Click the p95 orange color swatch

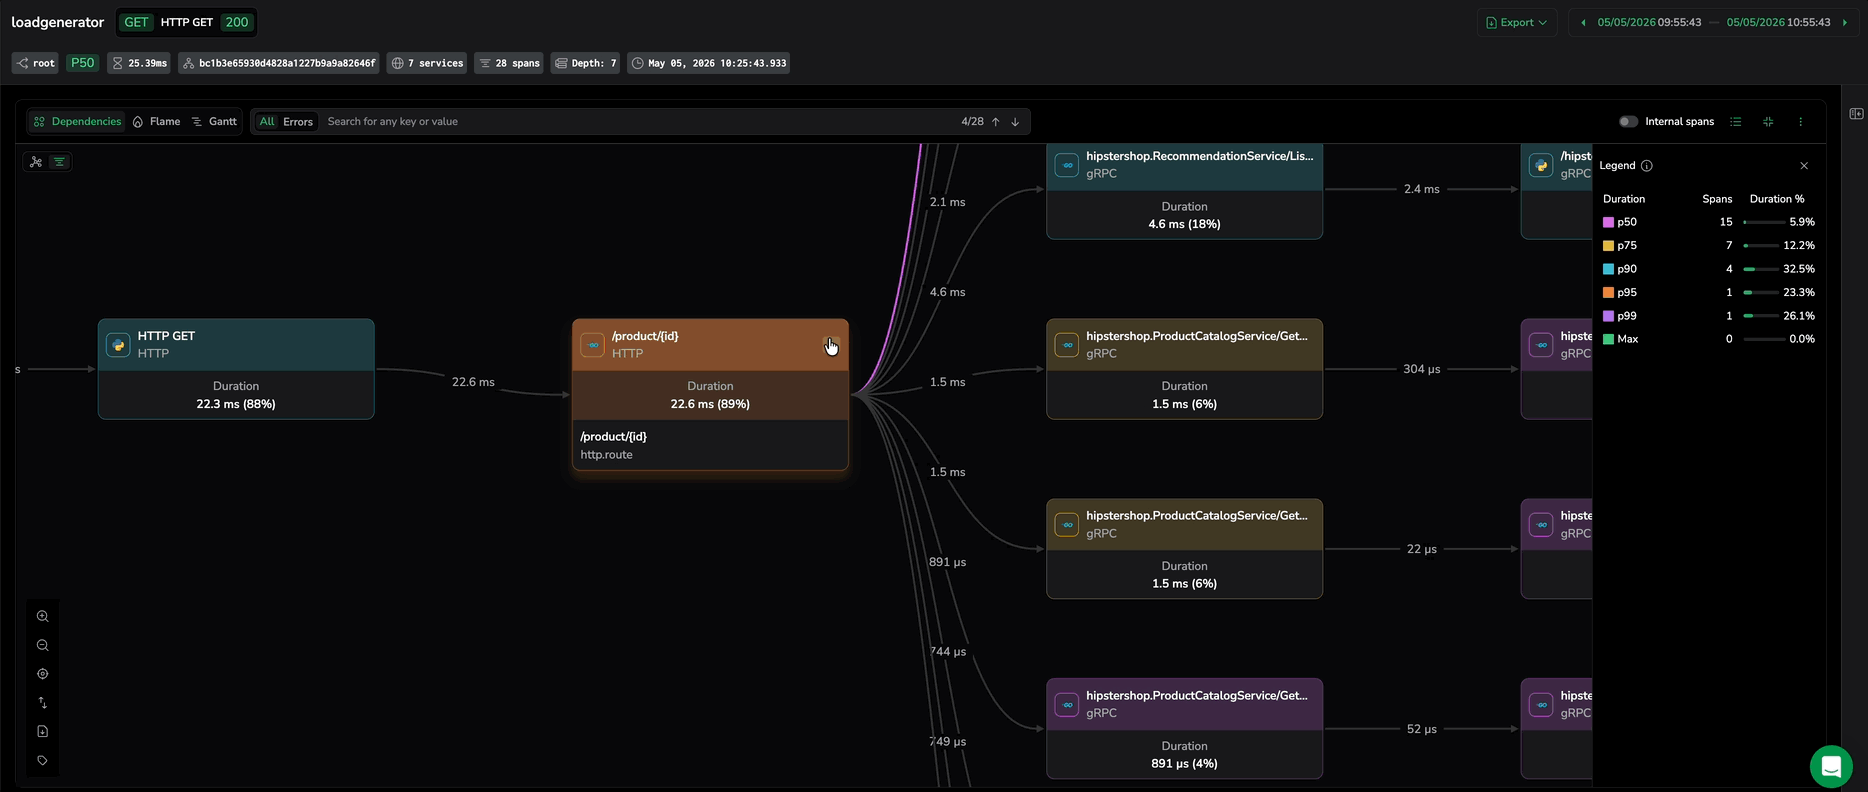coord(1608,293)
